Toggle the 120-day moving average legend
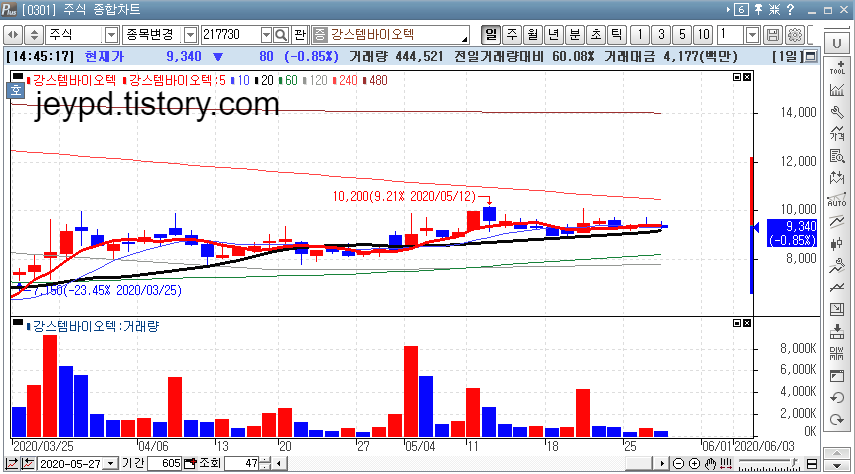This screenshot has height=474, width=855. (x=315, y=81)
